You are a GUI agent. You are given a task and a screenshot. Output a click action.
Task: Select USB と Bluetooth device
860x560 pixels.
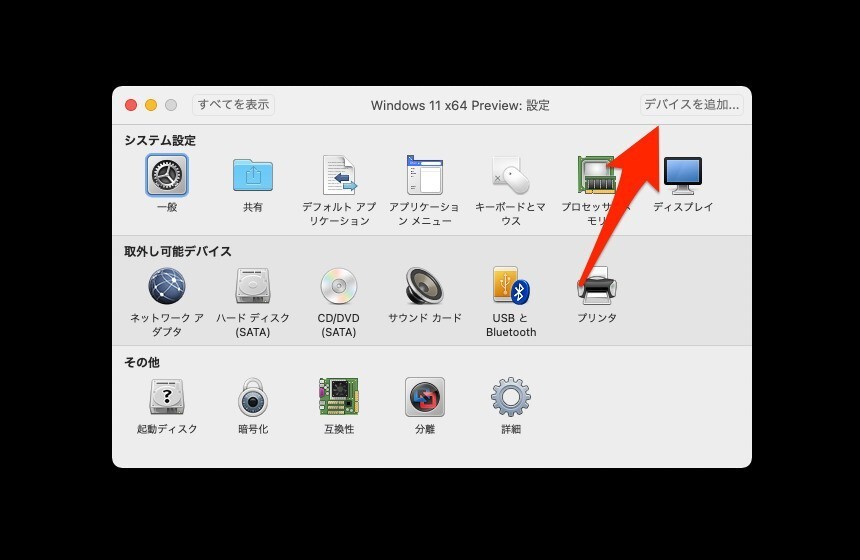tap(511, 286)
